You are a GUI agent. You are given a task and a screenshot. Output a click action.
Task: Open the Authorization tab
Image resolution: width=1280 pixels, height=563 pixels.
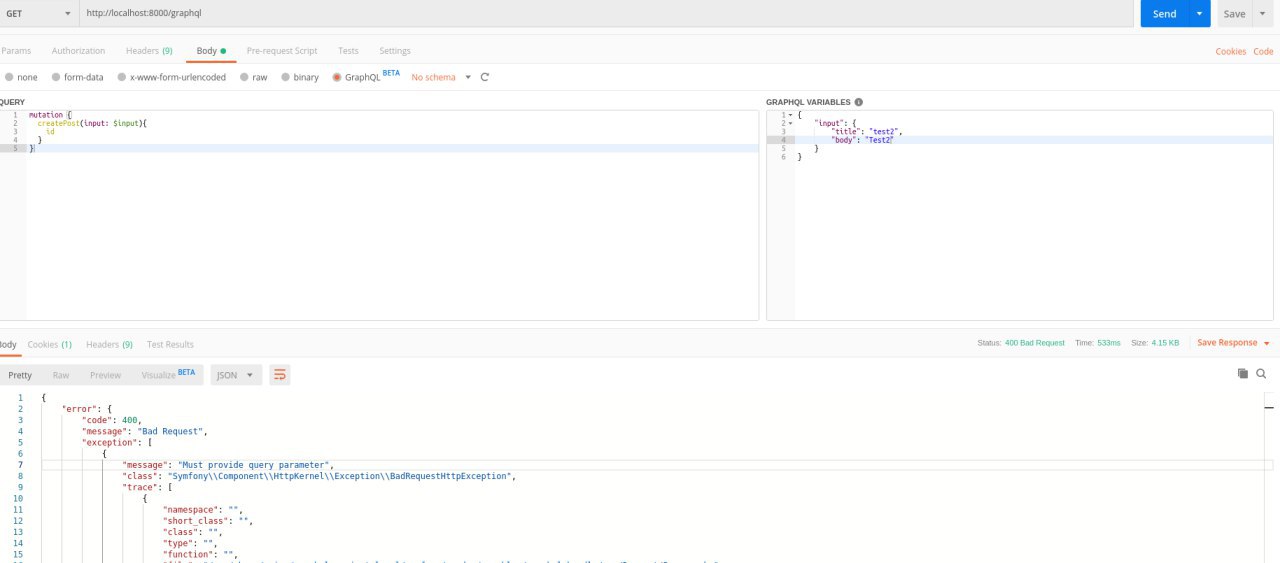coord(78,50)
